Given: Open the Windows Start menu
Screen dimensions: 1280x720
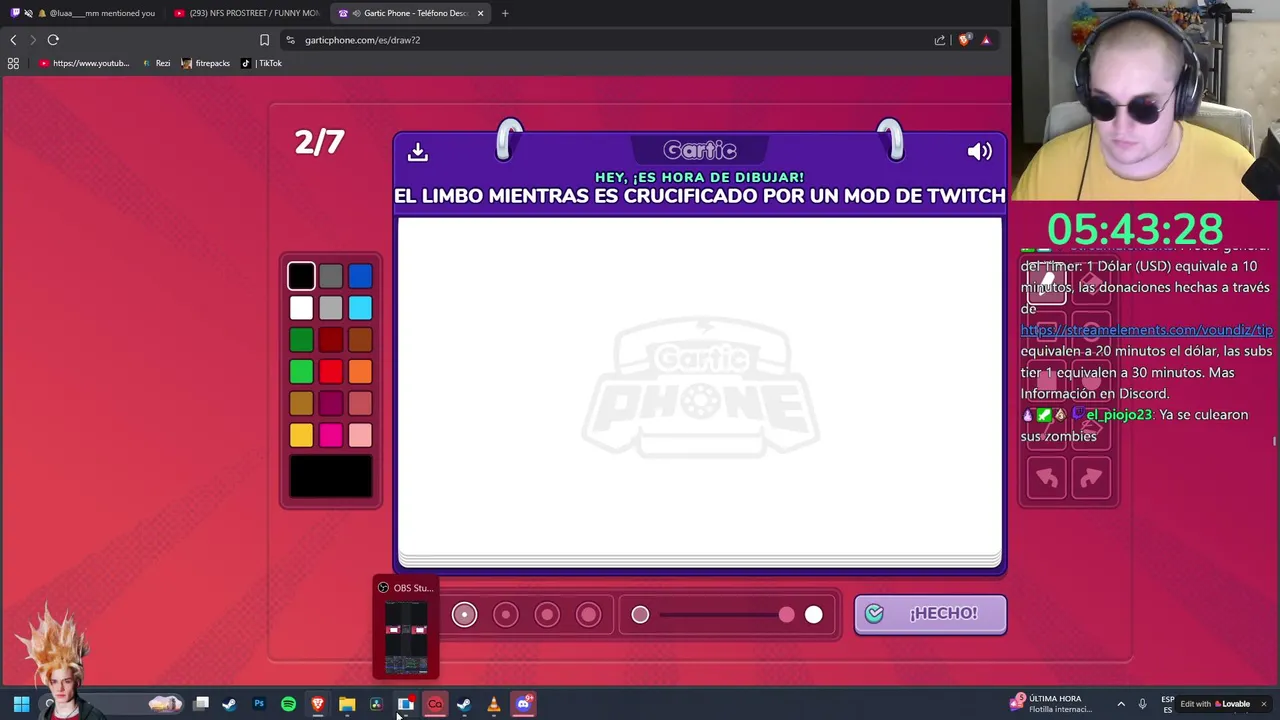Looking at the screenshot, I should (21, 704).
